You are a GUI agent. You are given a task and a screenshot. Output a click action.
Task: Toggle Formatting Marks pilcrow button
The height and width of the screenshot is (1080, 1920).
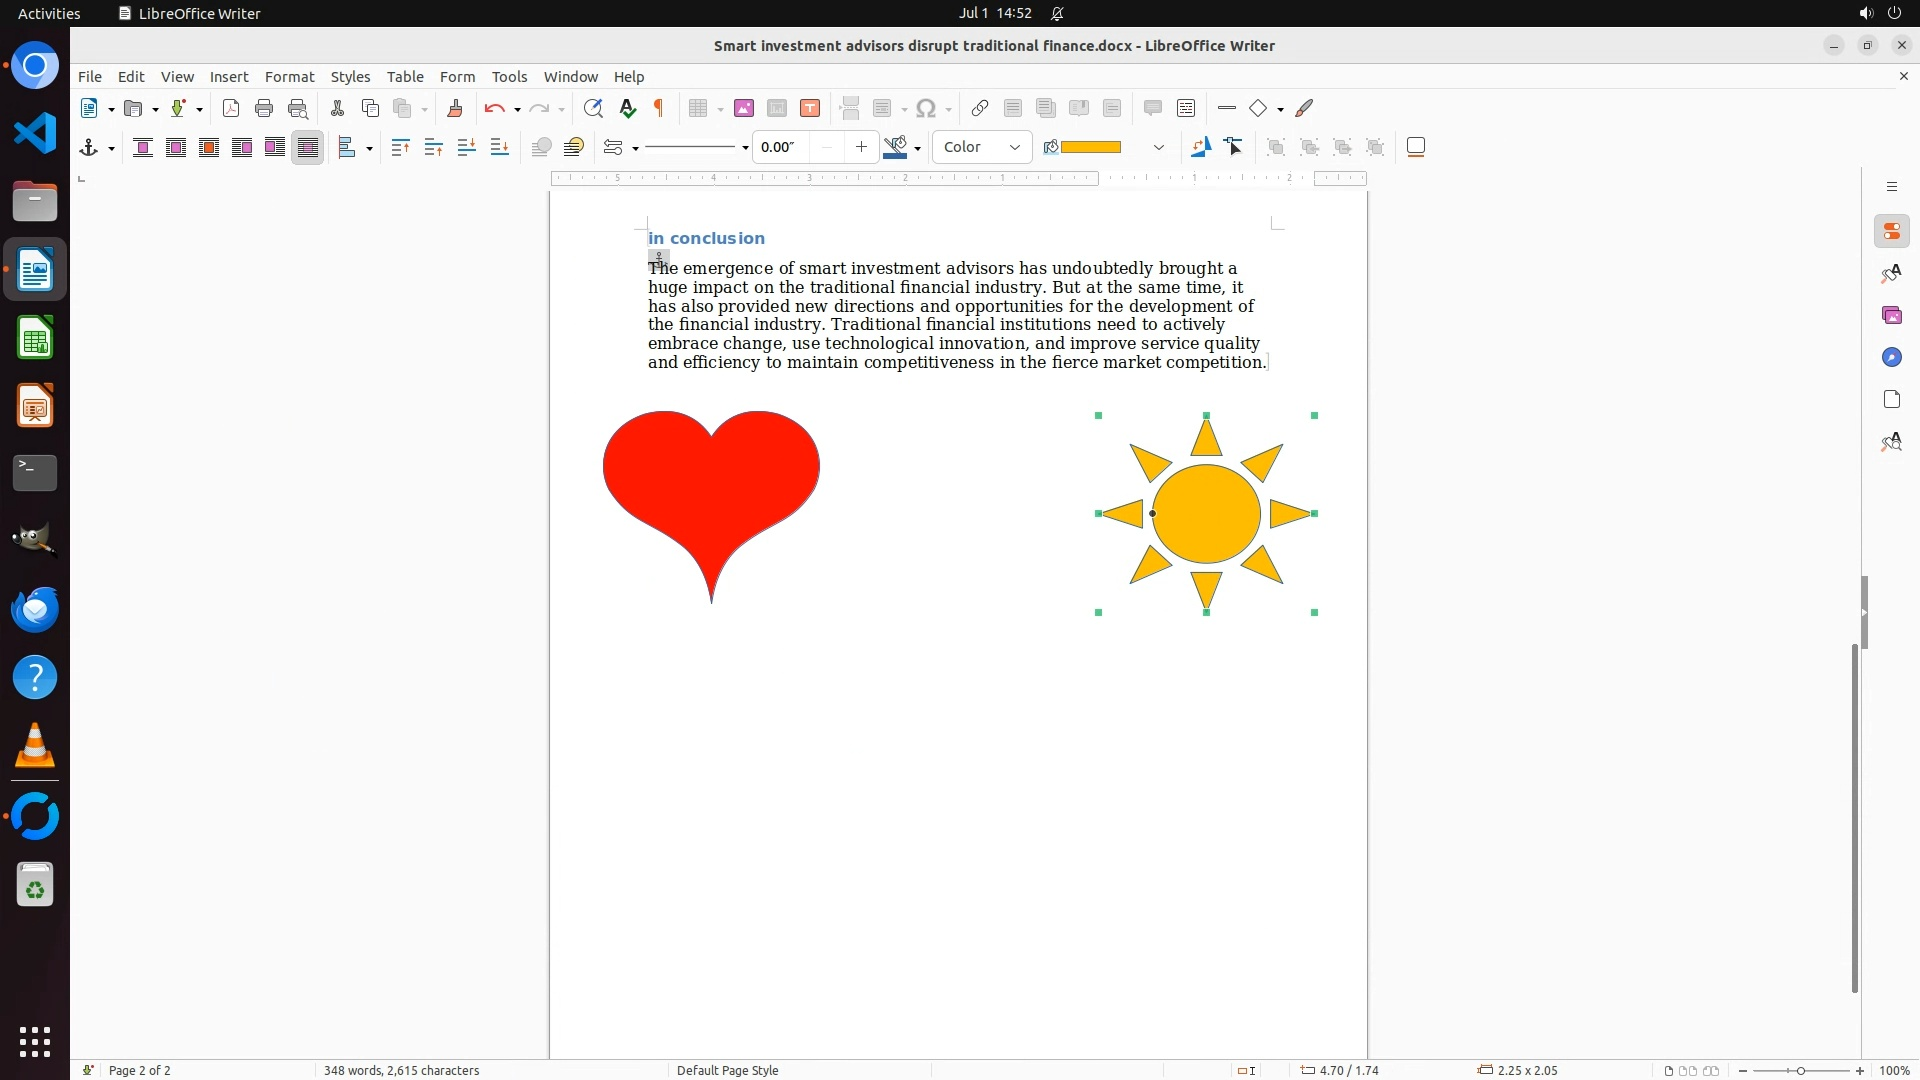point(659,109)
